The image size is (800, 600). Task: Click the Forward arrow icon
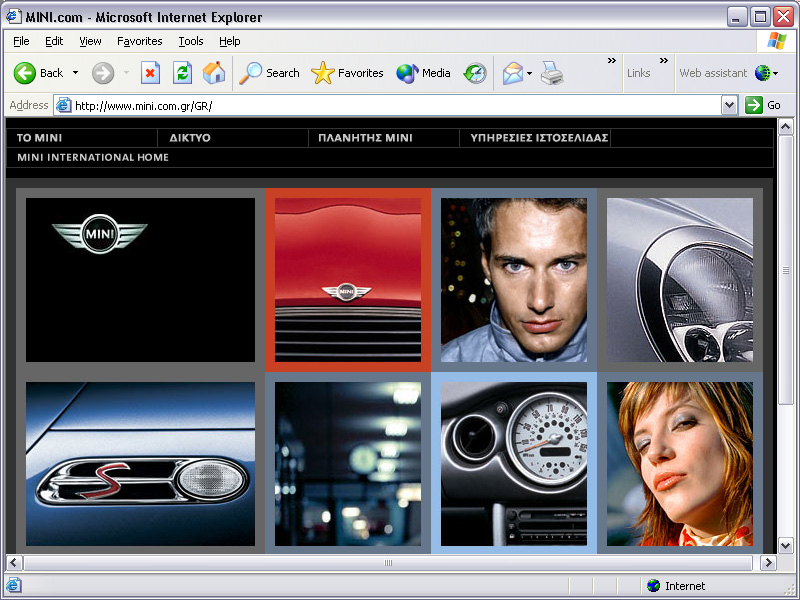[103, 73]
